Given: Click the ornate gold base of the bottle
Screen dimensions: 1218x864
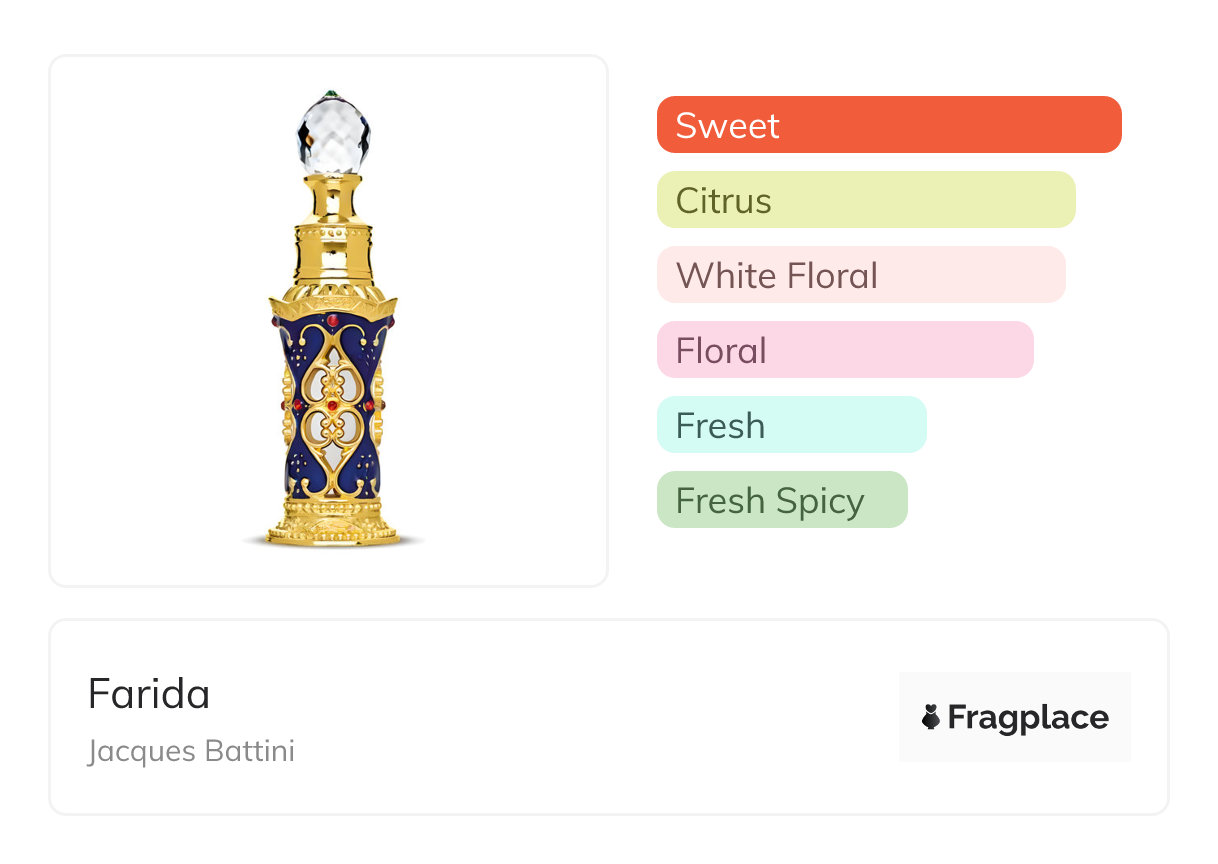Looking at the screenshot, I should tap(333, 520).
